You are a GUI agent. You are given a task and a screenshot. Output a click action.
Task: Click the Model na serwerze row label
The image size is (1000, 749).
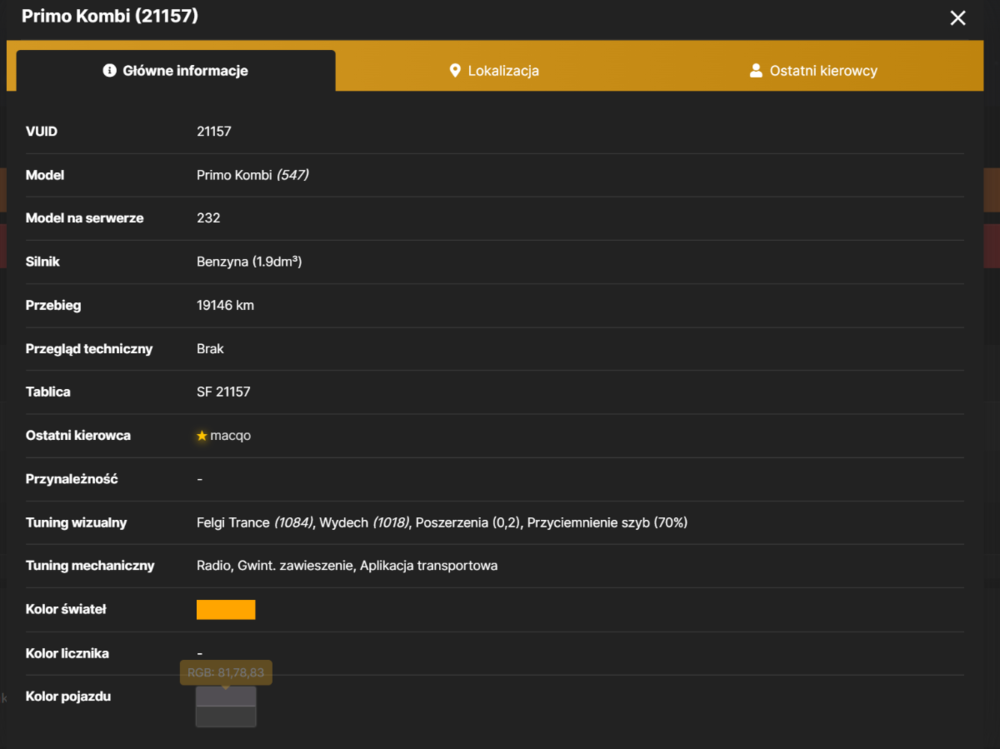click(x=84, y=218)
